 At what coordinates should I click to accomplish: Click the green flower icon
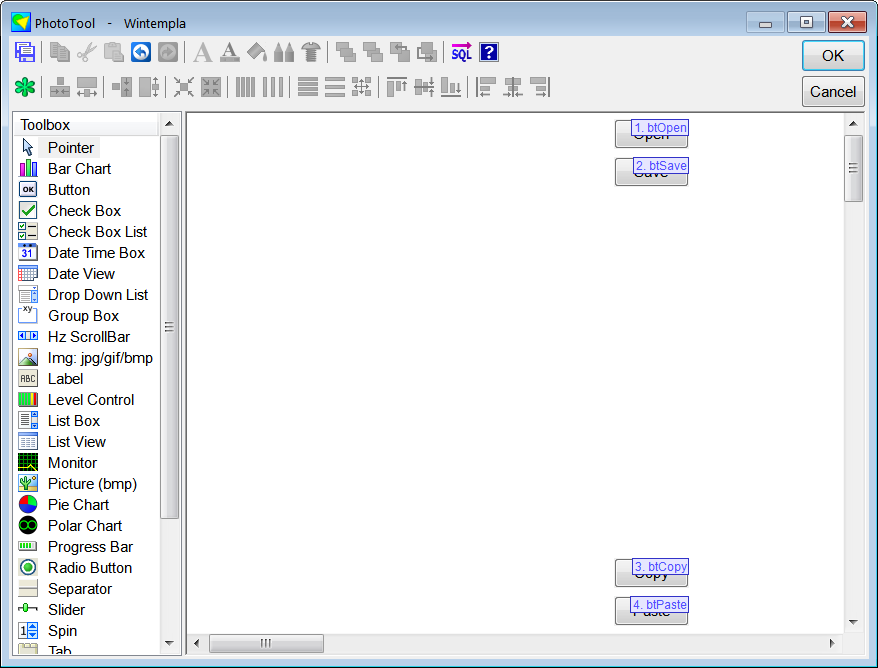coord(25,87)
